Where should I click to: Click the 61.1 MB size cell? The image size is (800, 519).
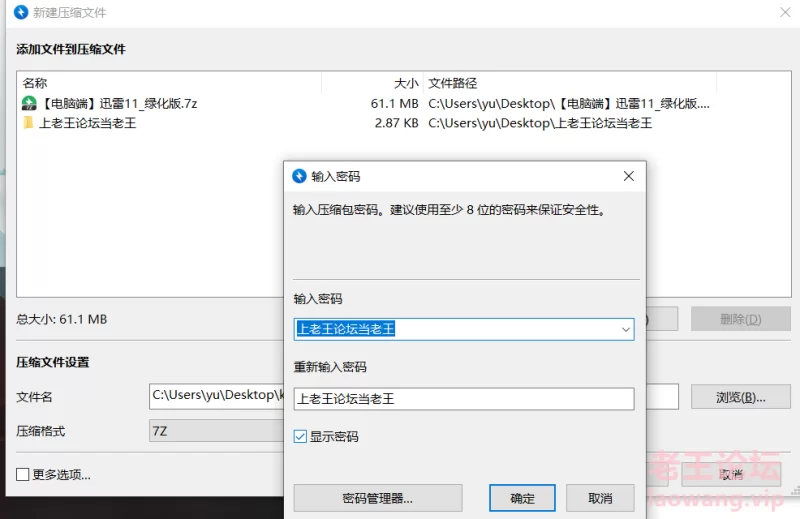394,104
